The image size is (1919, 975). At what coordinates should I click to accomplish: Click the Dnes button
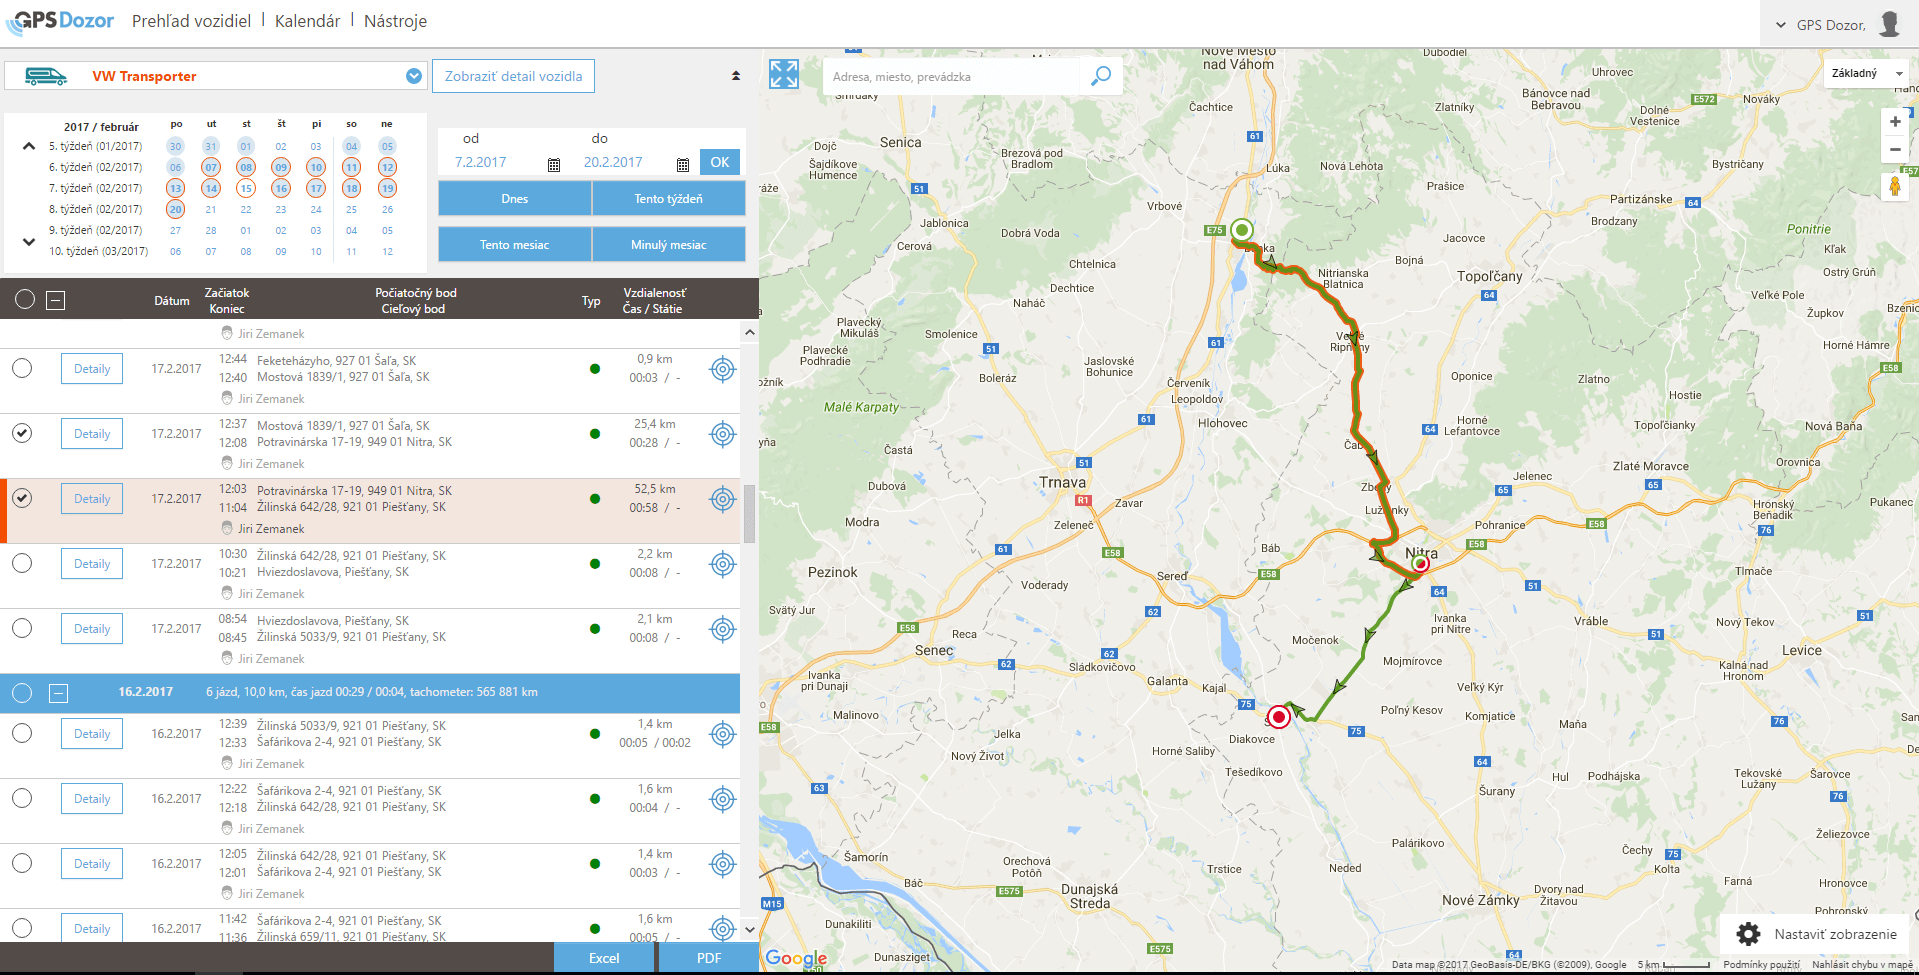pos(515,198)
